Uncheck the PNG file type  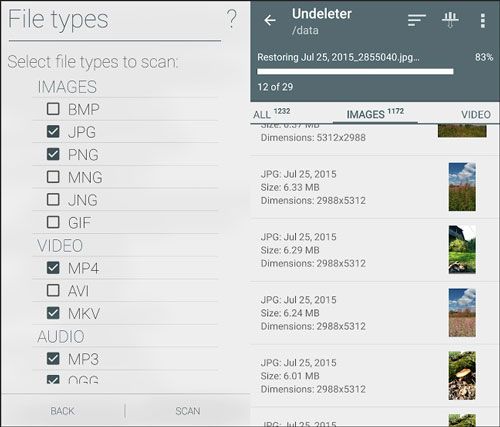point(53,154)
